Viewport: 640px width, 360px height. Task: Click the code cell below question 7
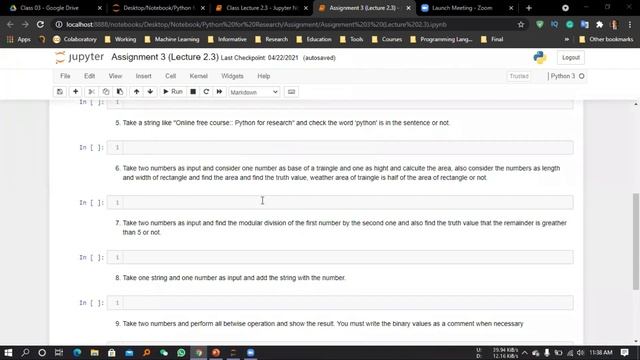click(x=340, y=257)
